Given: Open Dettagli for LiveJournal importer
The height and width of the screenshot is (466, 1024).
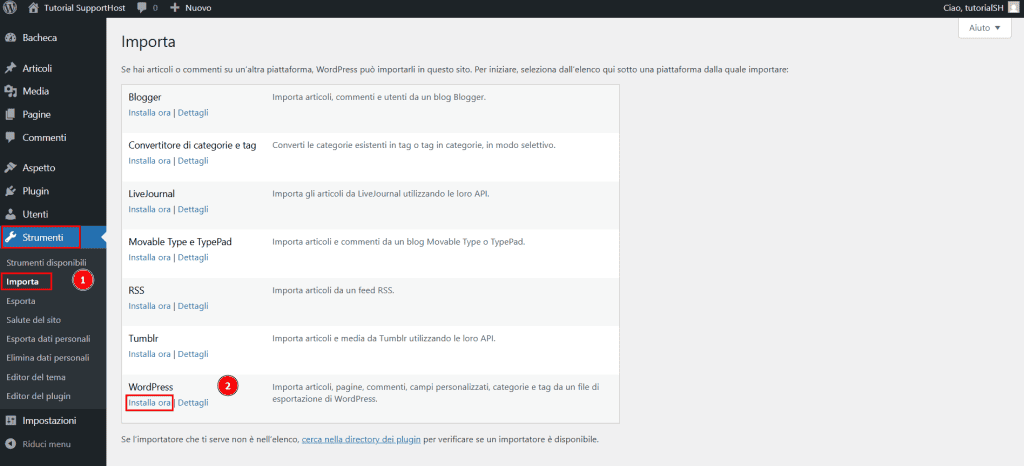Looking at the screenshot, I should point(193,209).
